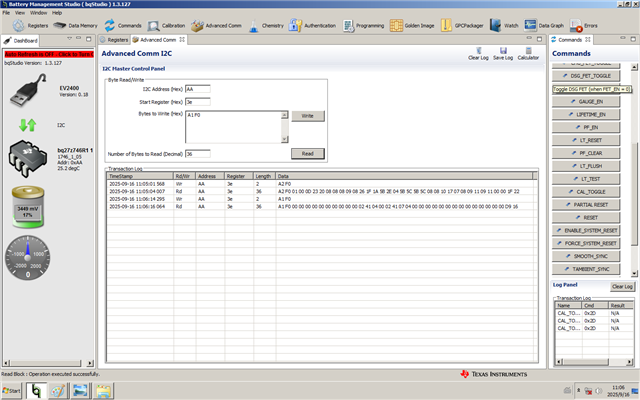Open Calibration from the toolbar
This screenshot has width=640, height=400.
166,26
